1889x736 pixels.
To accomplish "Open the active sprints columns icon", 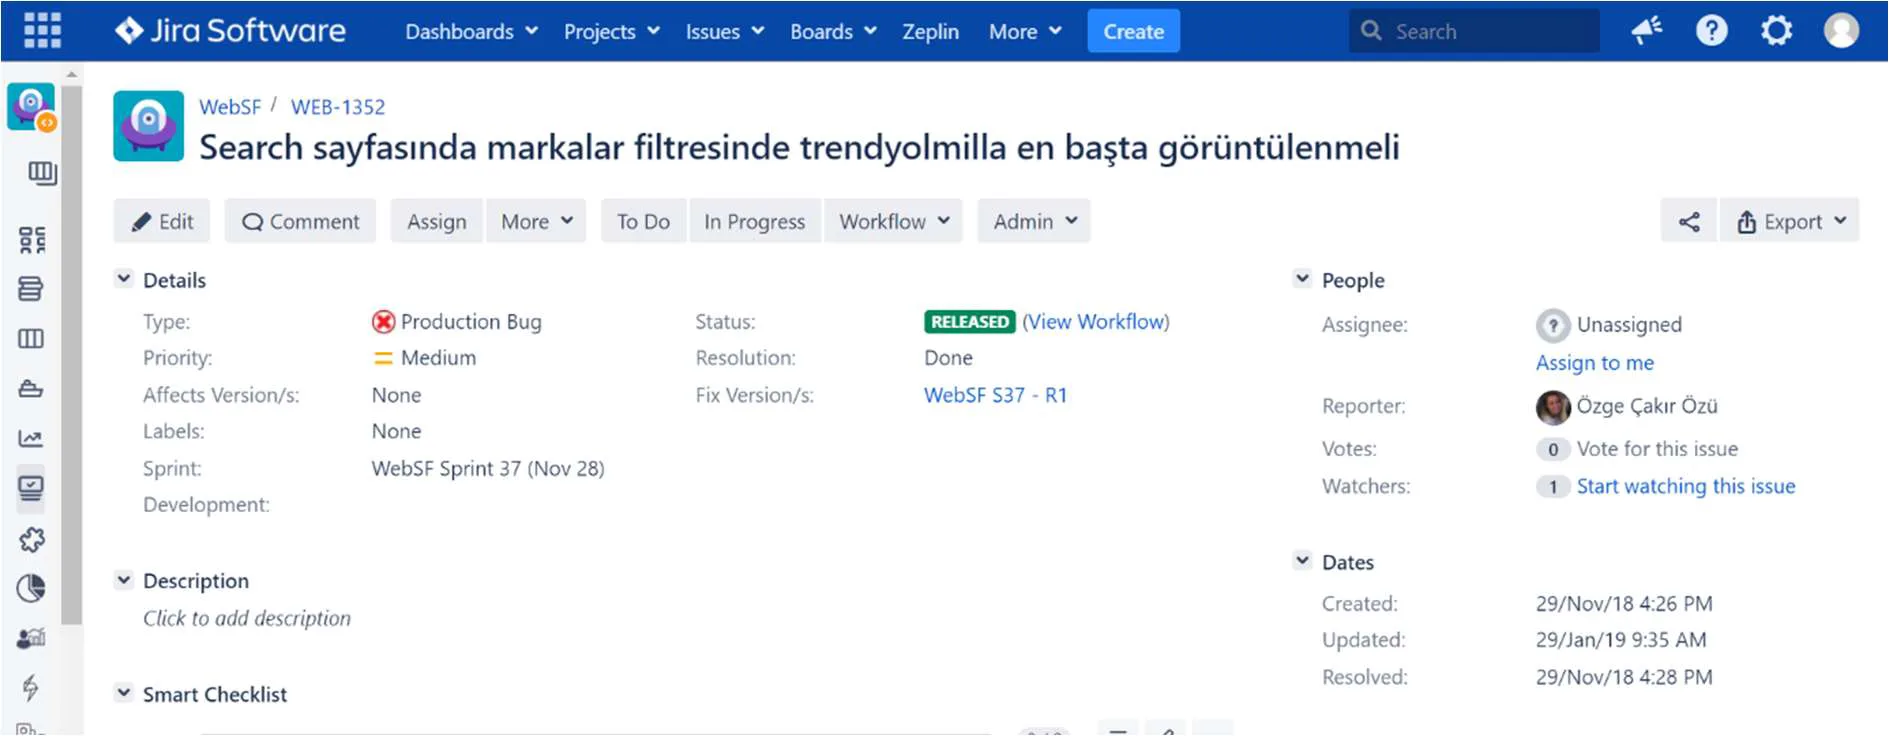I will tap(31, 339).
